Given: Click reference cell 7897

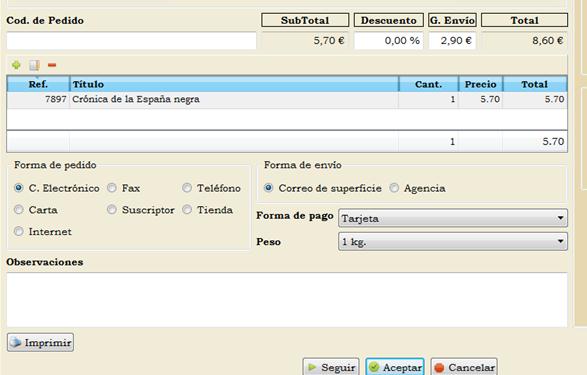Looking at the screenshot, I should (38, 100).
